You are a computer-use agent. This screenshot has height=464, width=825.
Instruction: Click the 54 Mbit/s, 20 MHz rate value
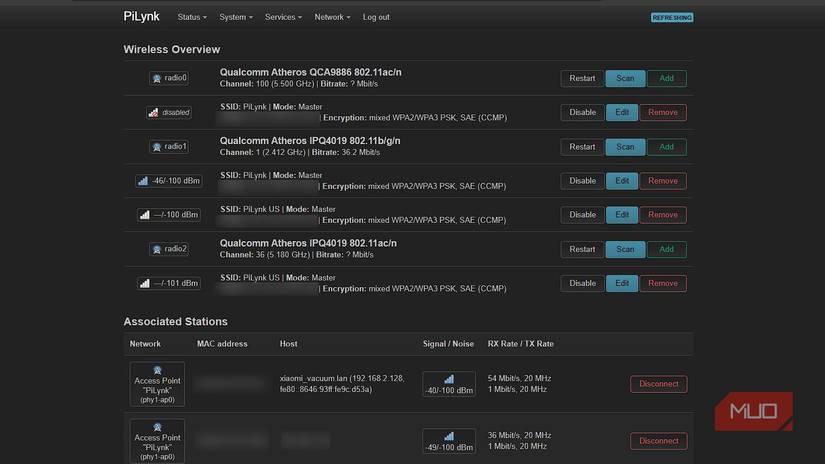pos(519,378)
